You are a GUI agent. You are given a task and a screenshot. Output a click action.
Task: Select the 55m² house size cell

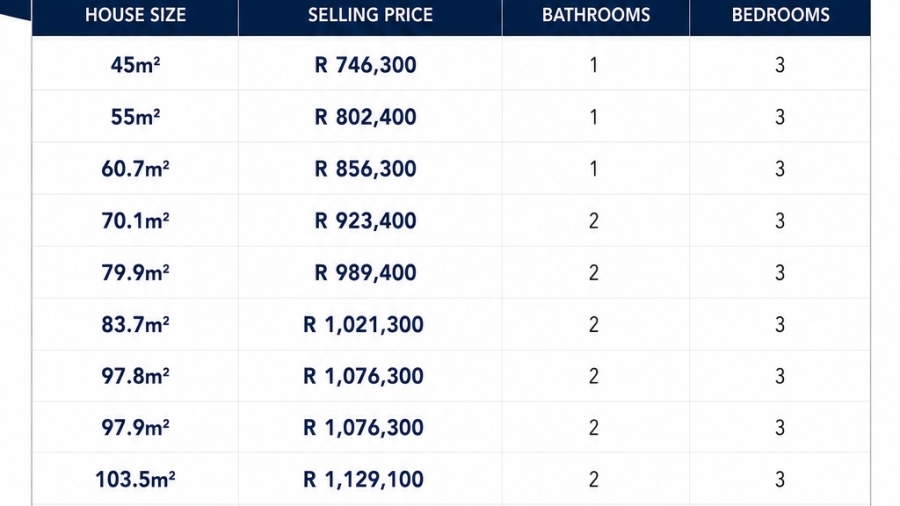point(135,117)
